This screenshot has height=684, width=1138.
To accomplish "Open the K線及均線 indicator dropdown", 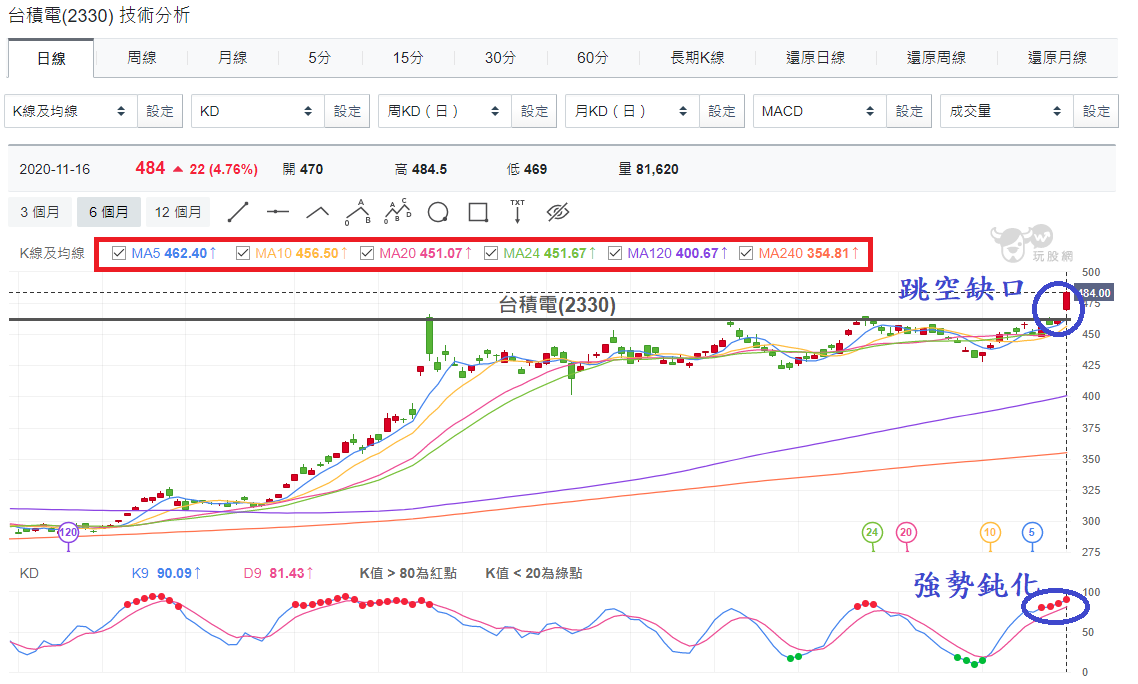I will click(70, 111).
